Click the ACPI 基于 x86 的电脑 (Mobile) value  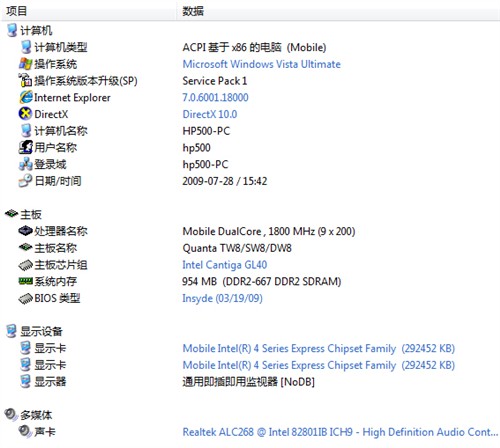(x=254, y=47)
